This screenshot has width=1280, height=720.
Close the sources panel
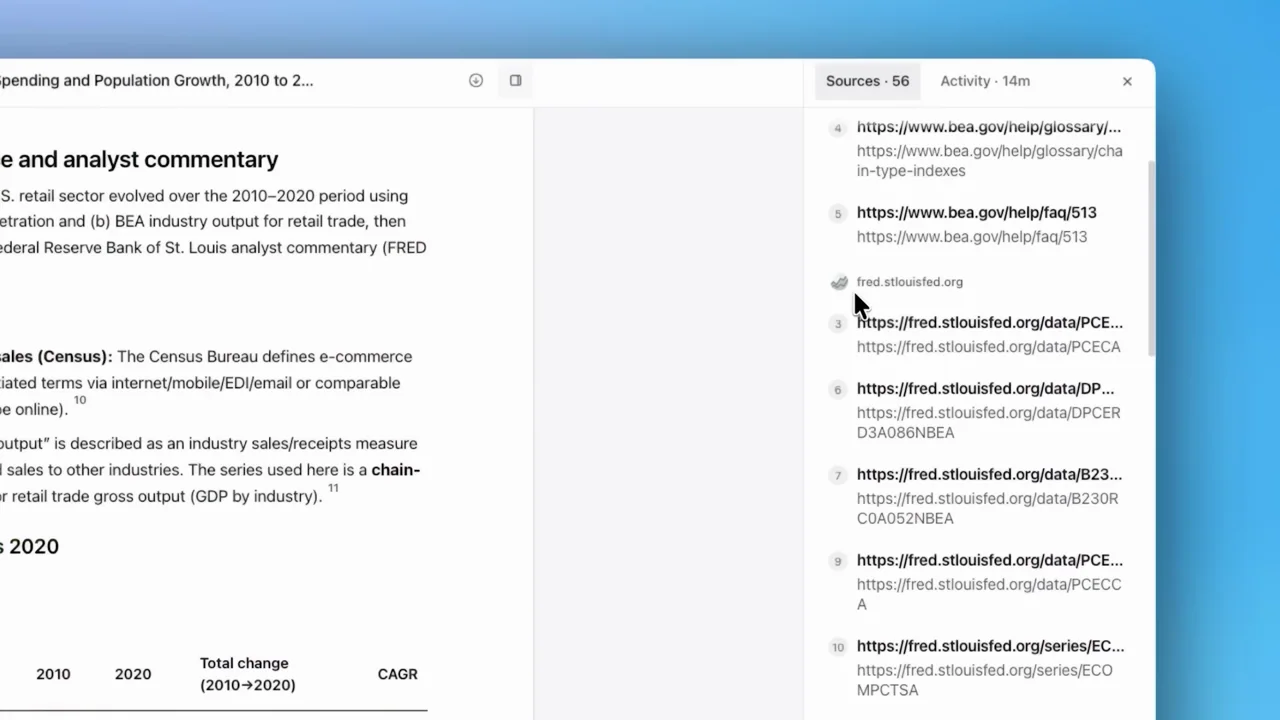pos(1127,81)
